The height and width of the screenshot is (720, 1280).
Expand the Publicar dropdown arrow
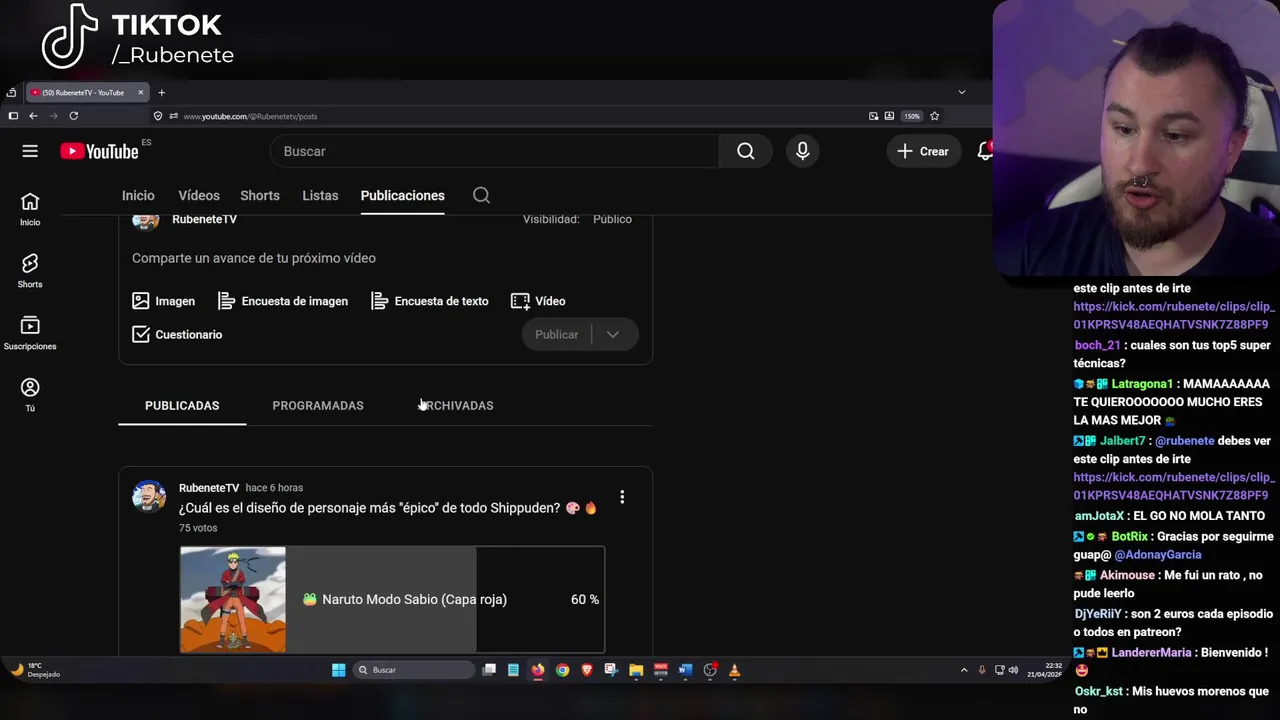[613, 334]
